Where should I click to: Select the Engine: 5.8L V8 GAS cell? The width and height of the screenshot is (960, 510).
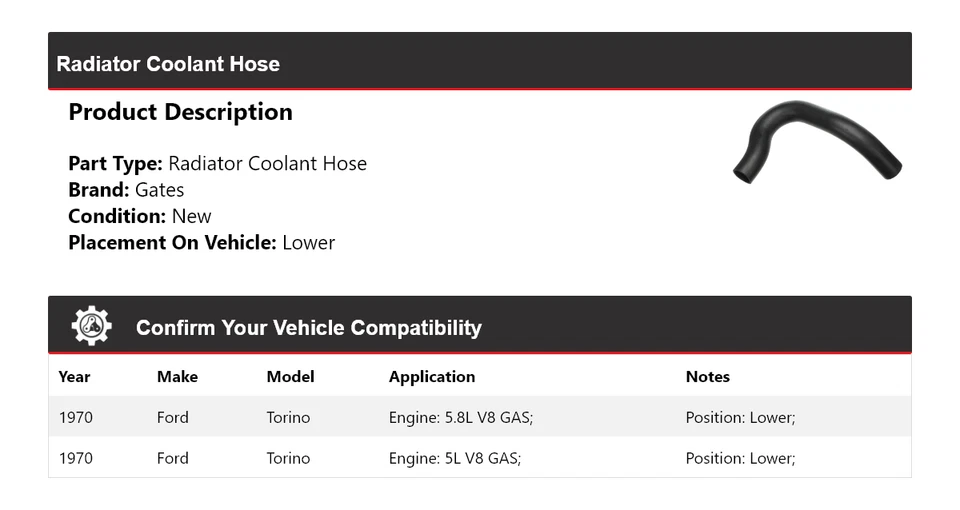(x=460, y=417)
